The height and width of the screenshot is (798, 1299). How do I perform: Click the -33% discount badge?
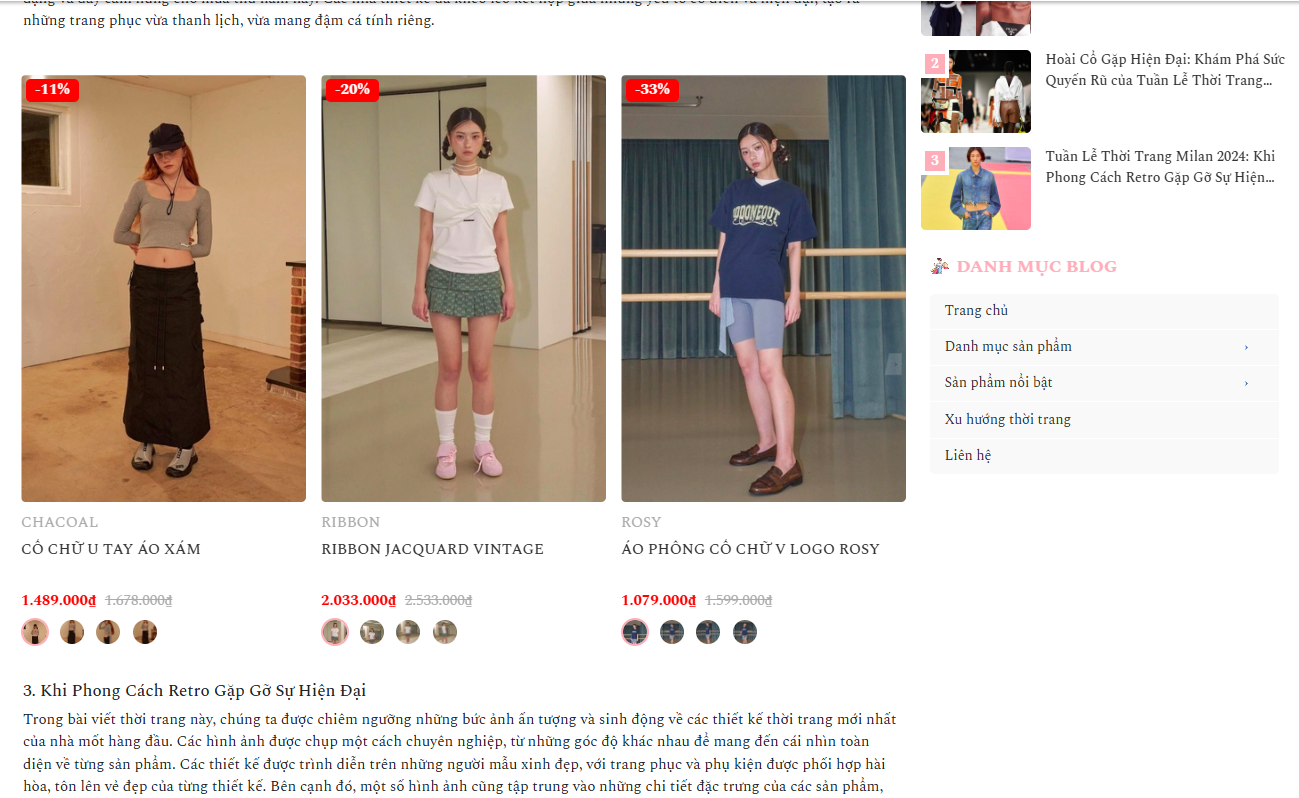click(652, 89)
